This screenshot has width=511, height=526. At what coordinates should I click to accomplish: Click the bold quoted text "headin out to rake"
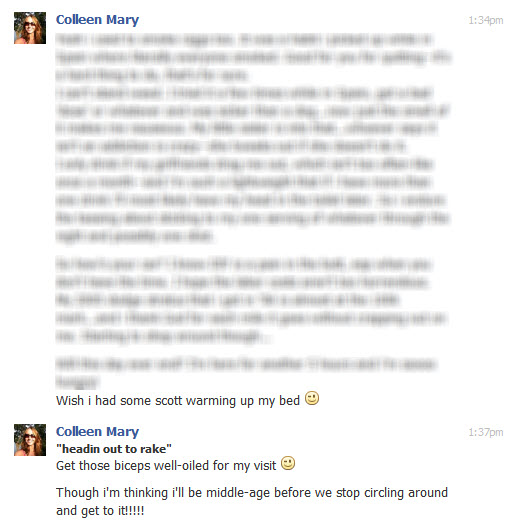point(114,449)
